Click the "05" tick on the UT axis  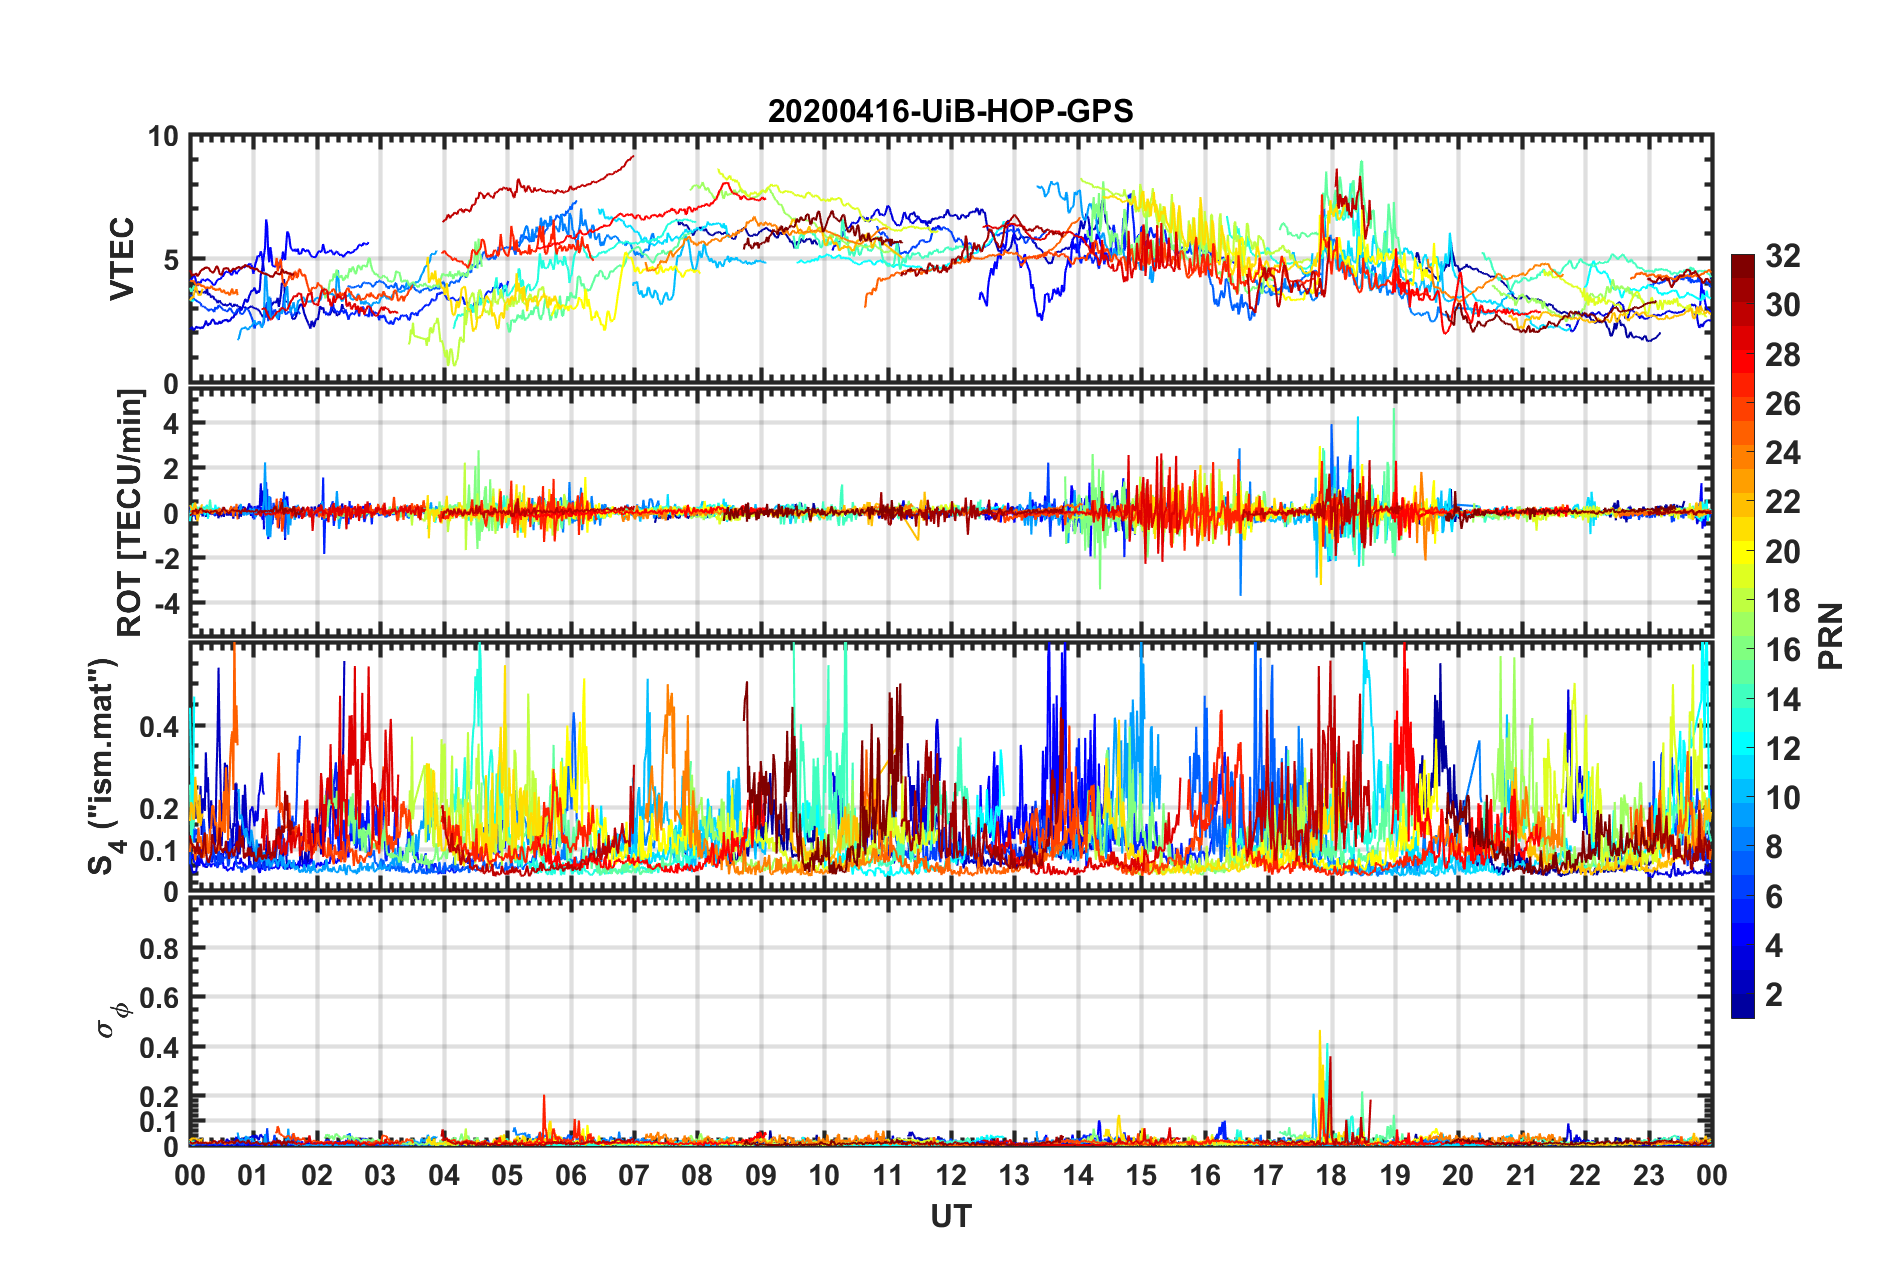coord(507,1175)
